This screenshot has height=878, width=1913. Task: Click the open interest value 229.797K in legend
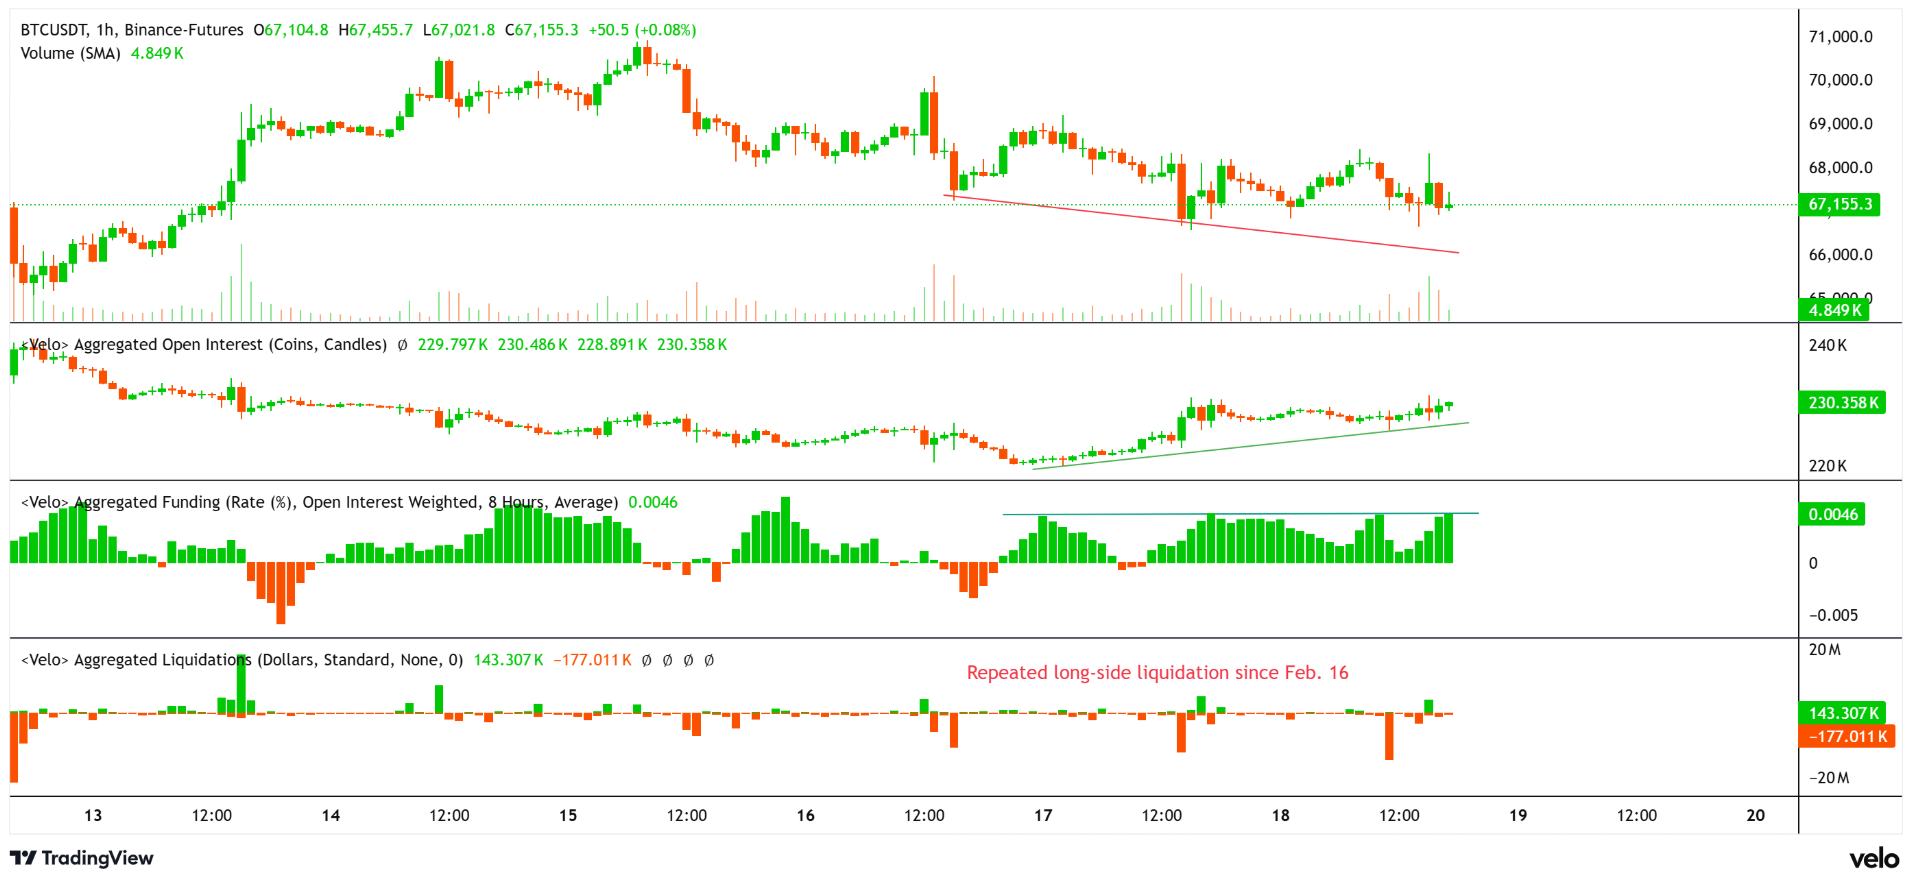click(452, 344)
